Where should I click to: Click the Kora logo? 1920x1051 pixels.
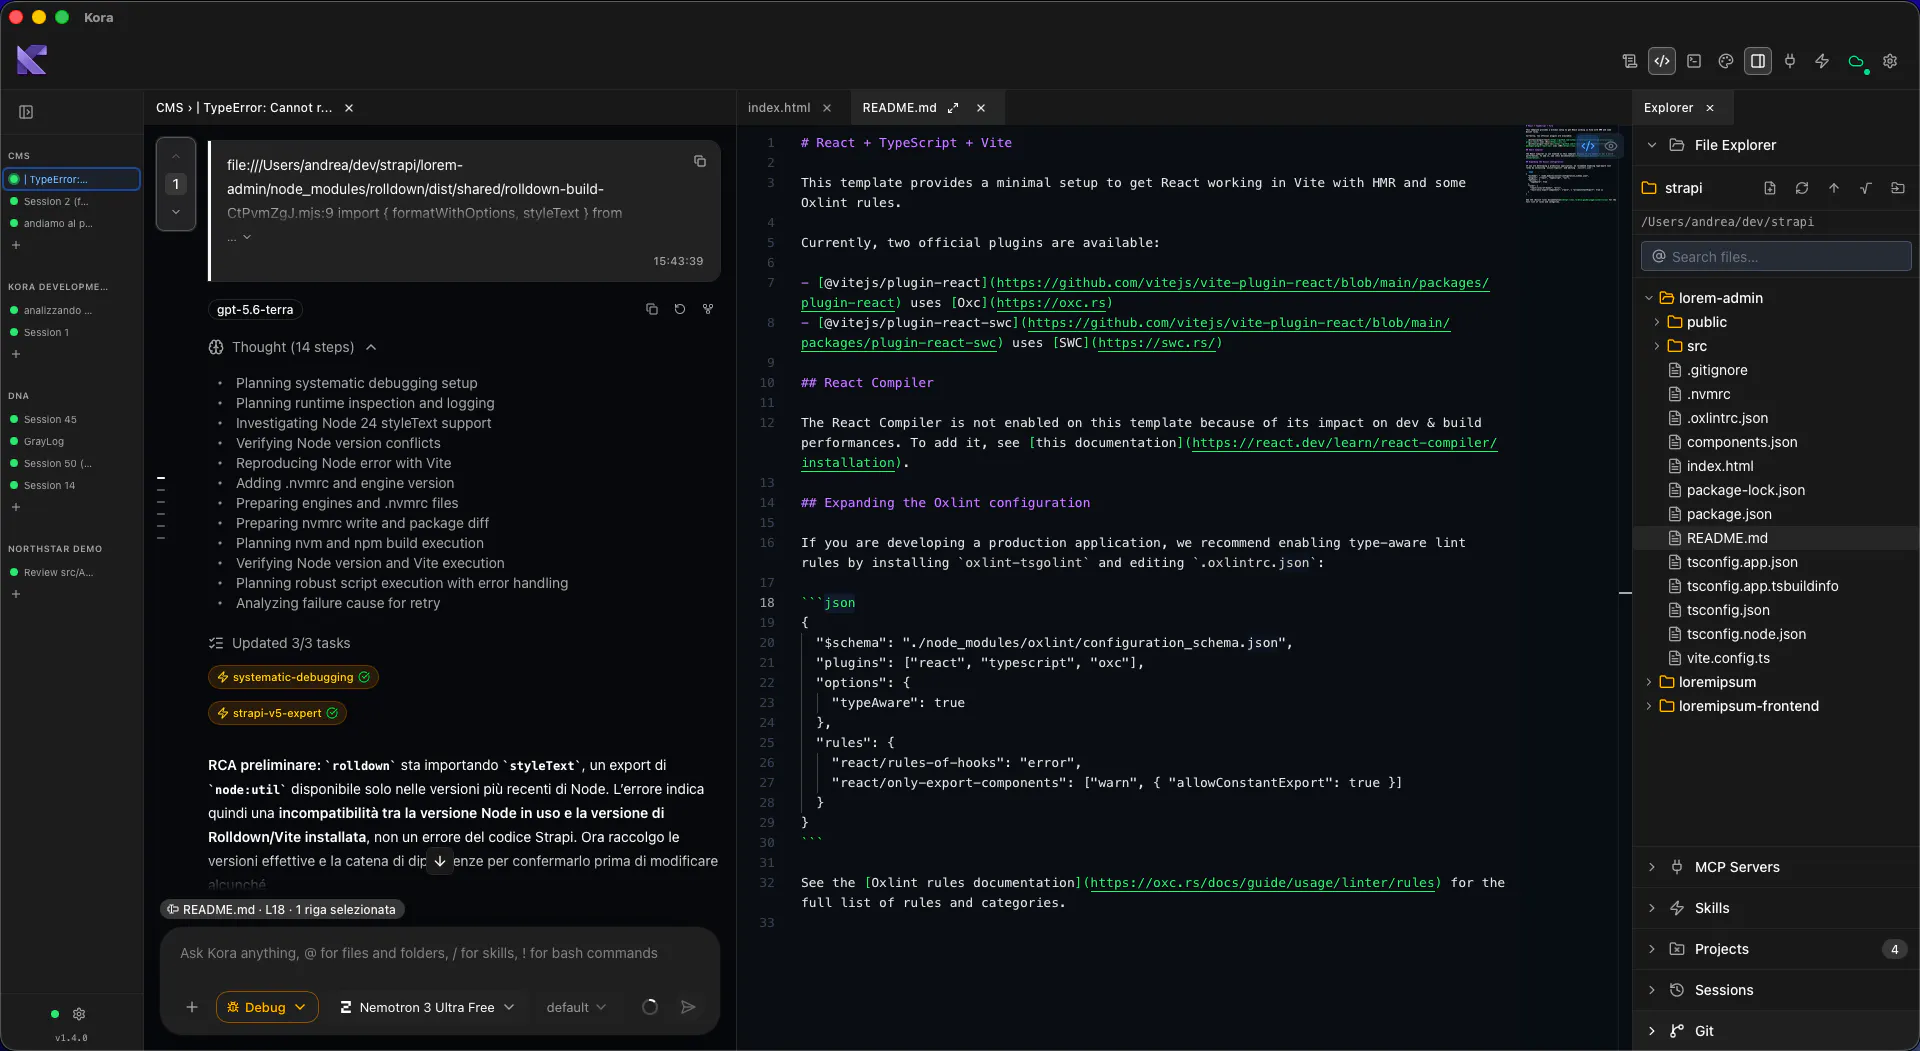coord(32,60)
